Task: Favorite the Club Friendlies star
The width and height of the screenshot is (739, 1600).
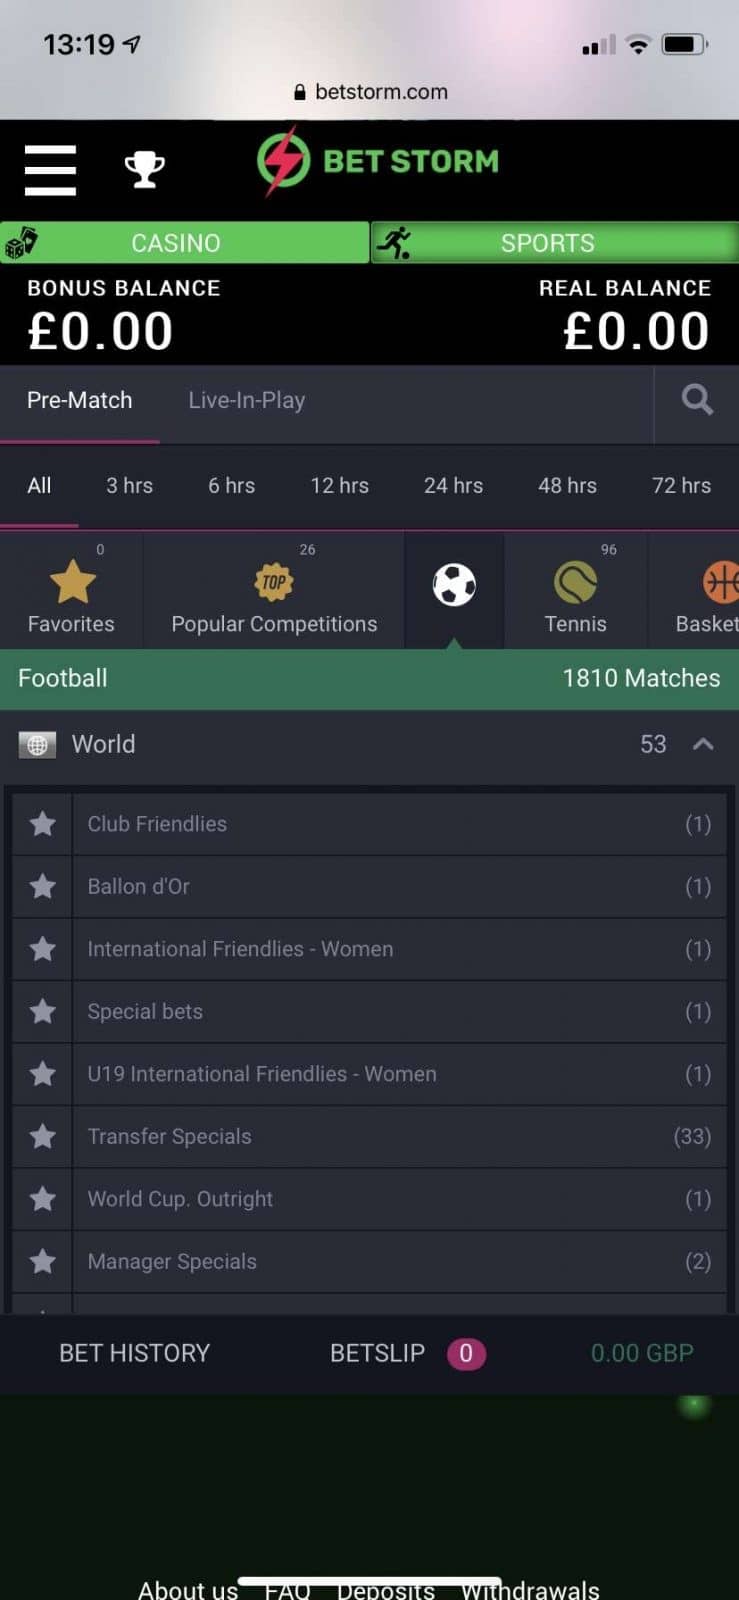Action: coord(43,824)
